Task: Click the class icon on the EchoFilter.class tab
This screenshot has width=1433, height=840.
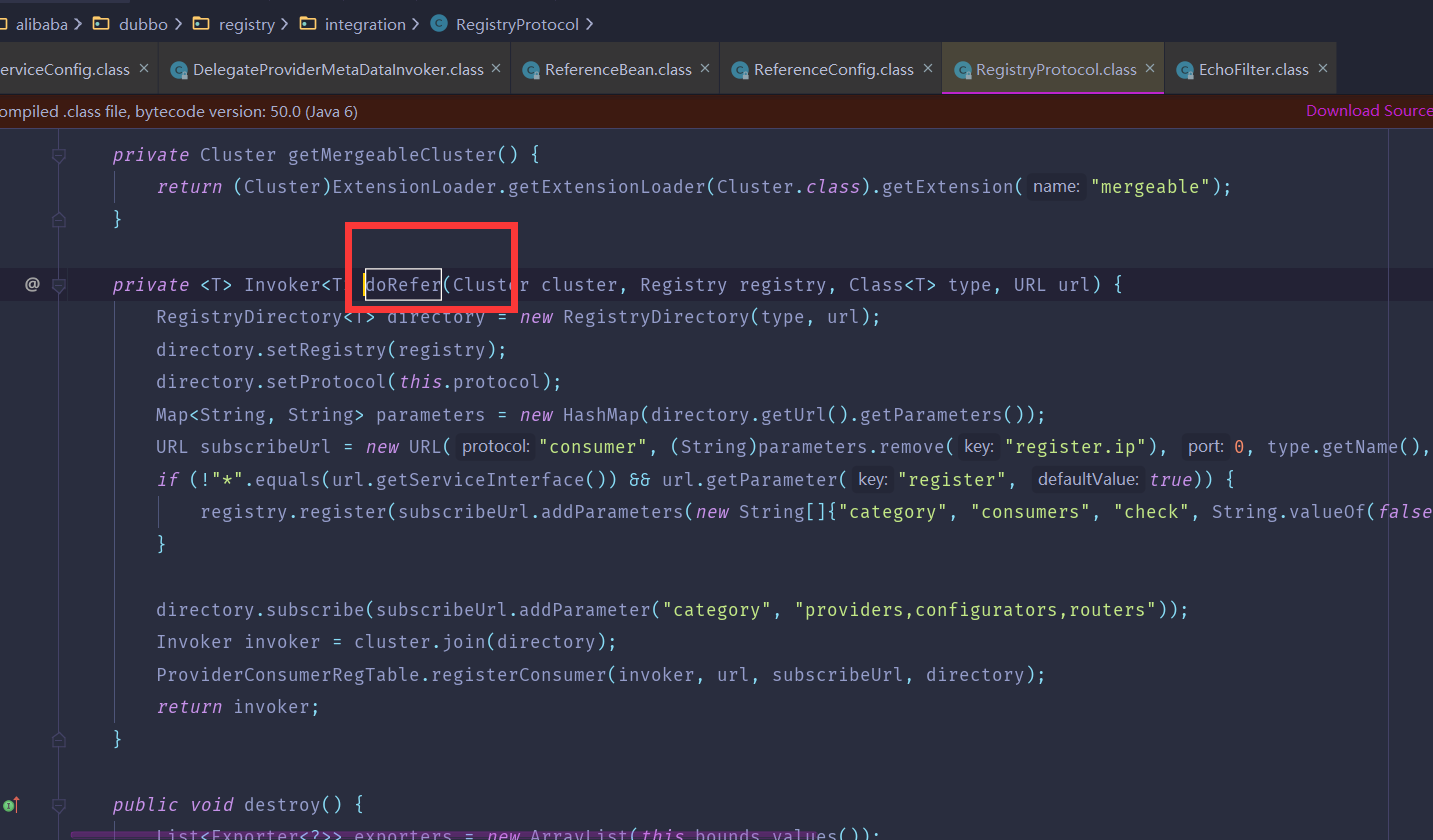Action: click(1185, 70)
